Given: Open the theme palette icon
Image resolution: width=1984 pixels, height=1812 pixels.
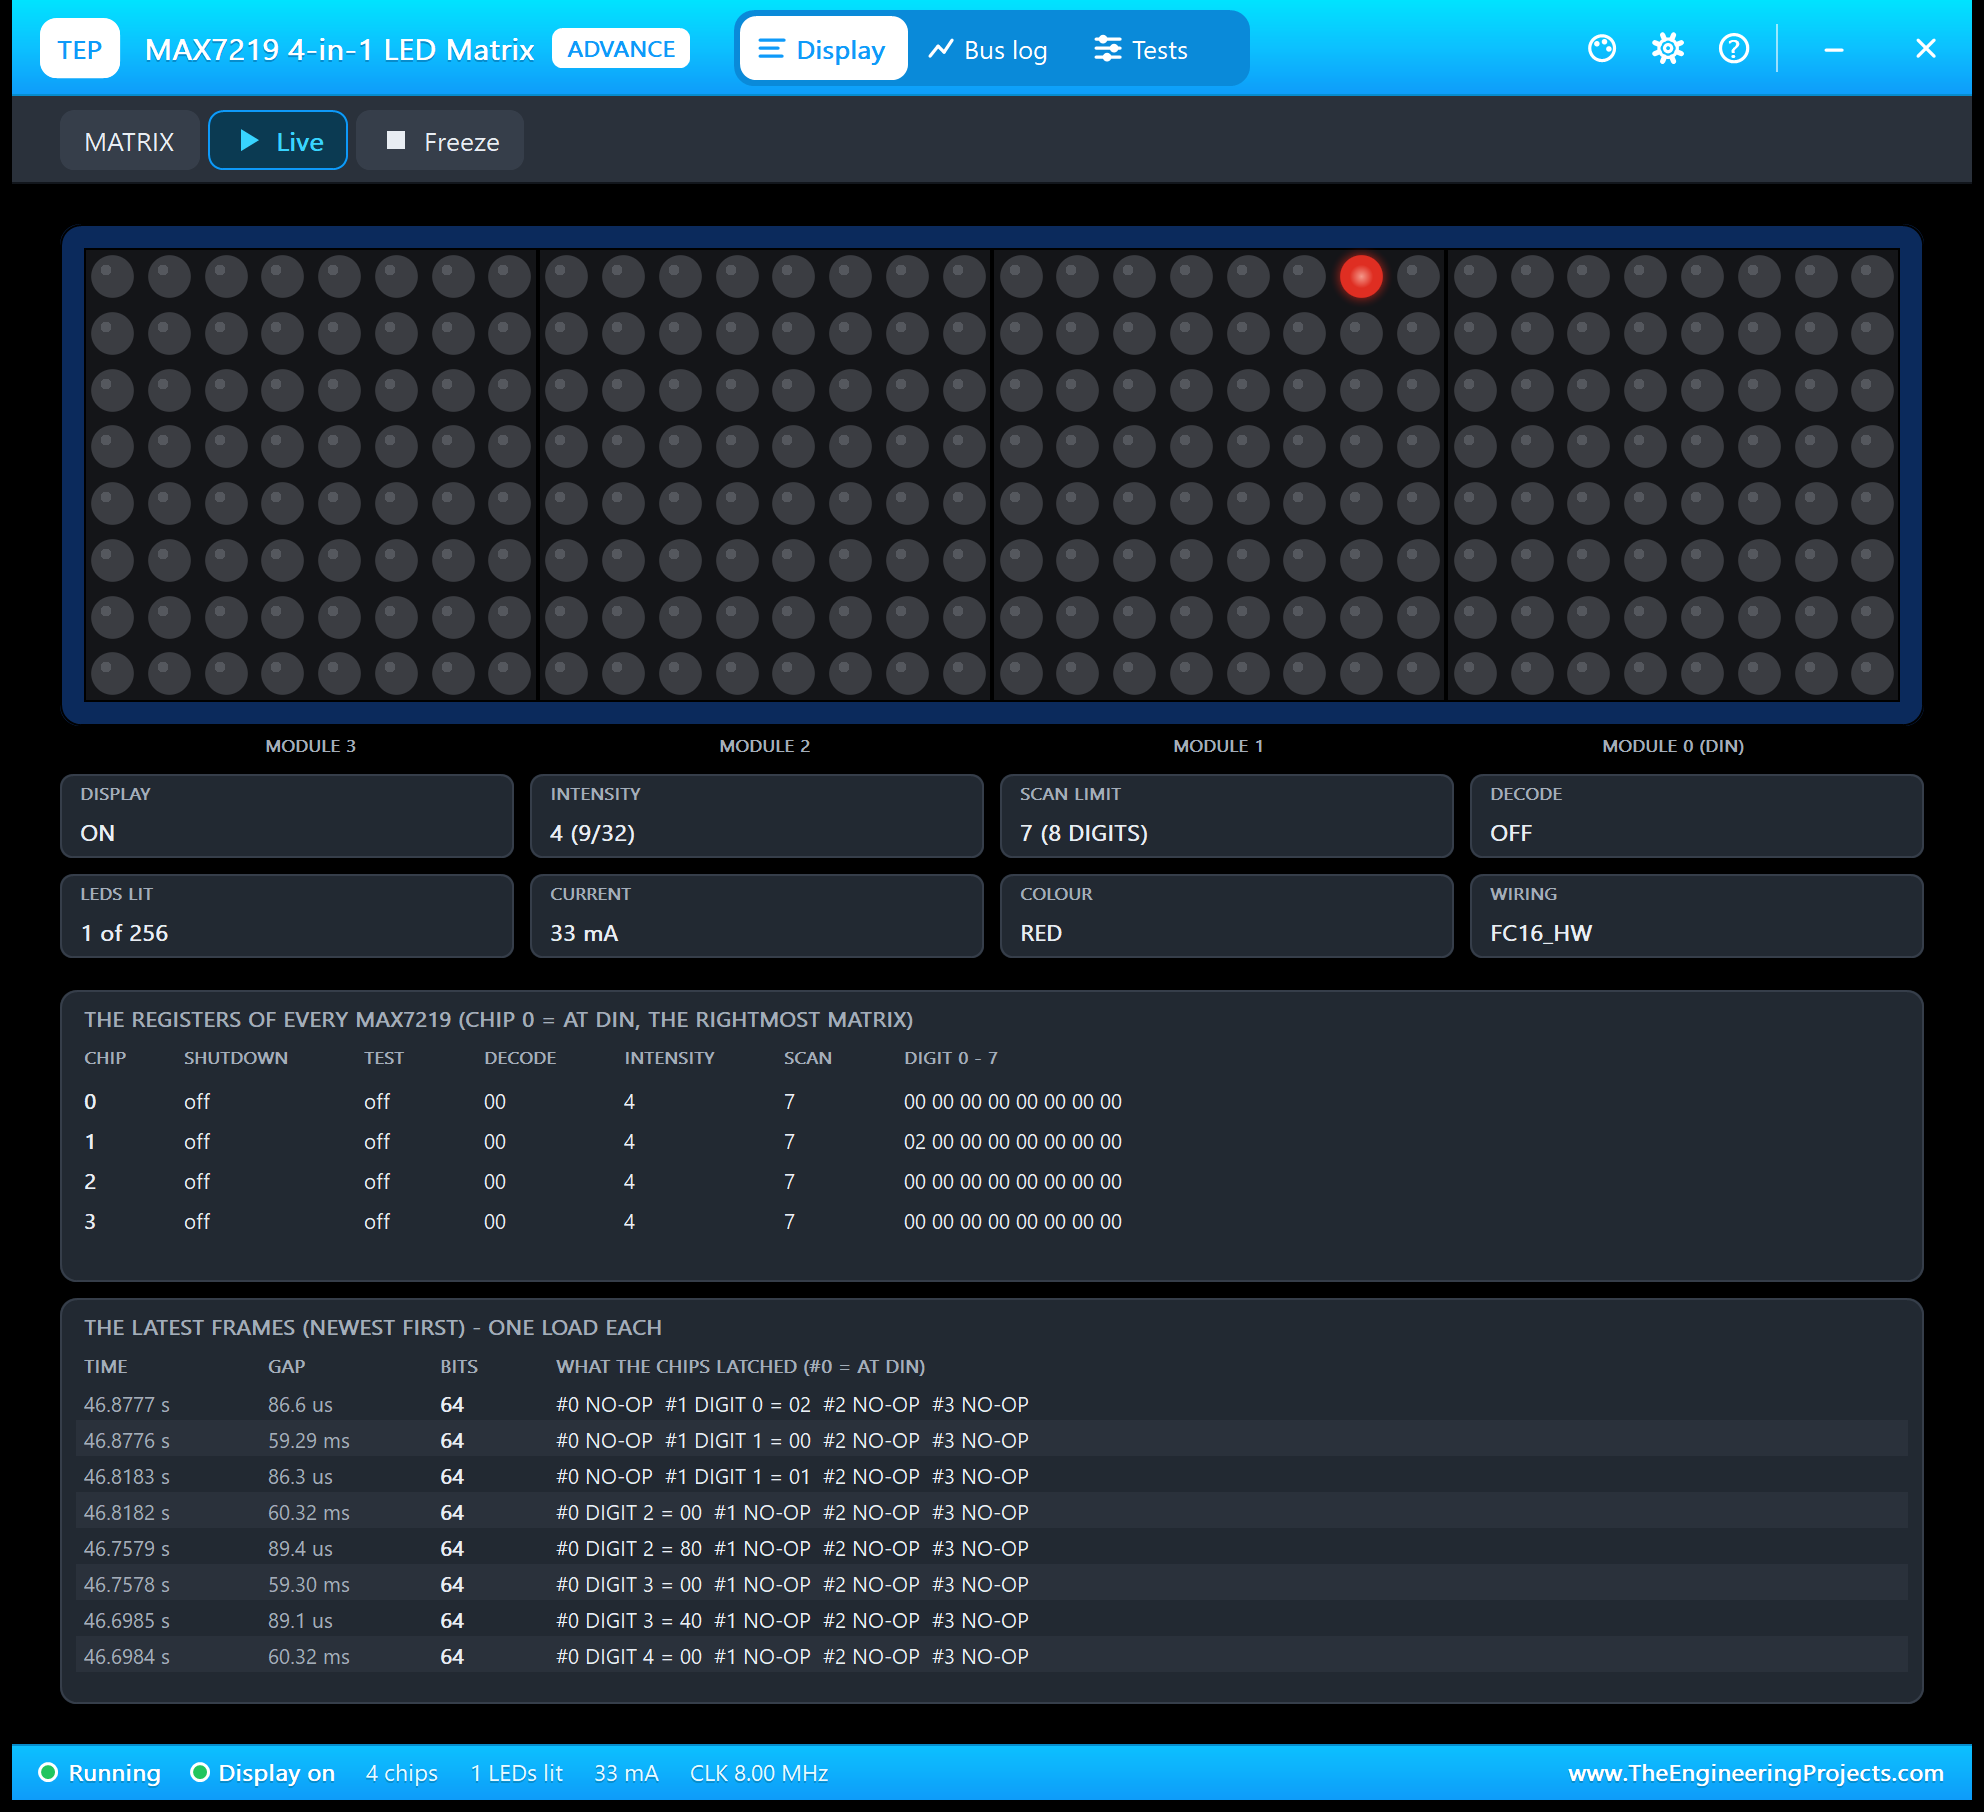Looking at the screenshot, I should click(1602, 49).
